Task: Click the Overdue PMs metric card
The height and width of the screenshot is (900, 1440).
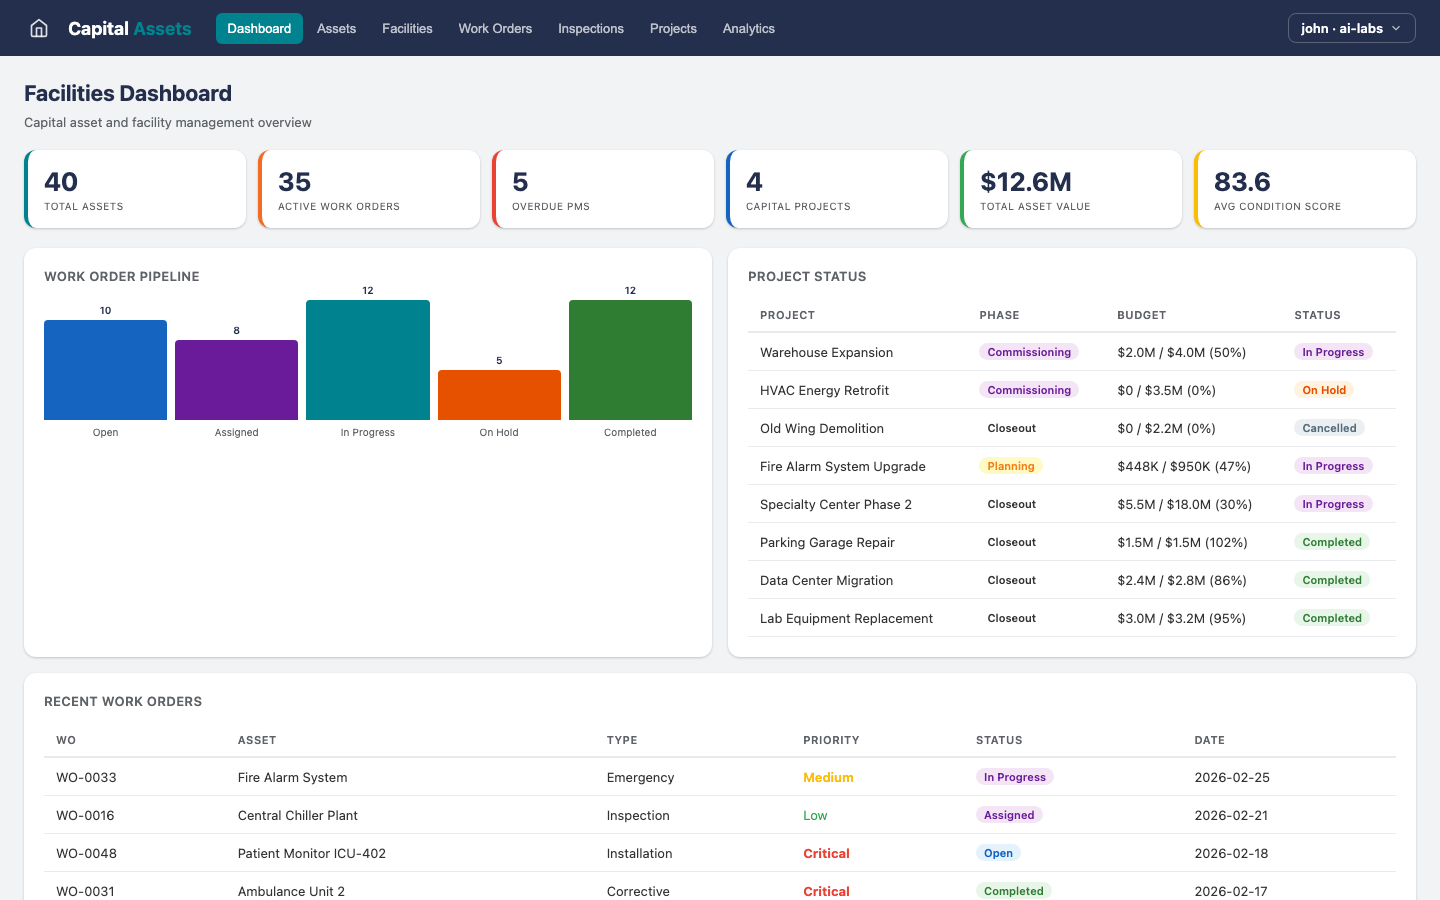Action: tap(603, 188)
